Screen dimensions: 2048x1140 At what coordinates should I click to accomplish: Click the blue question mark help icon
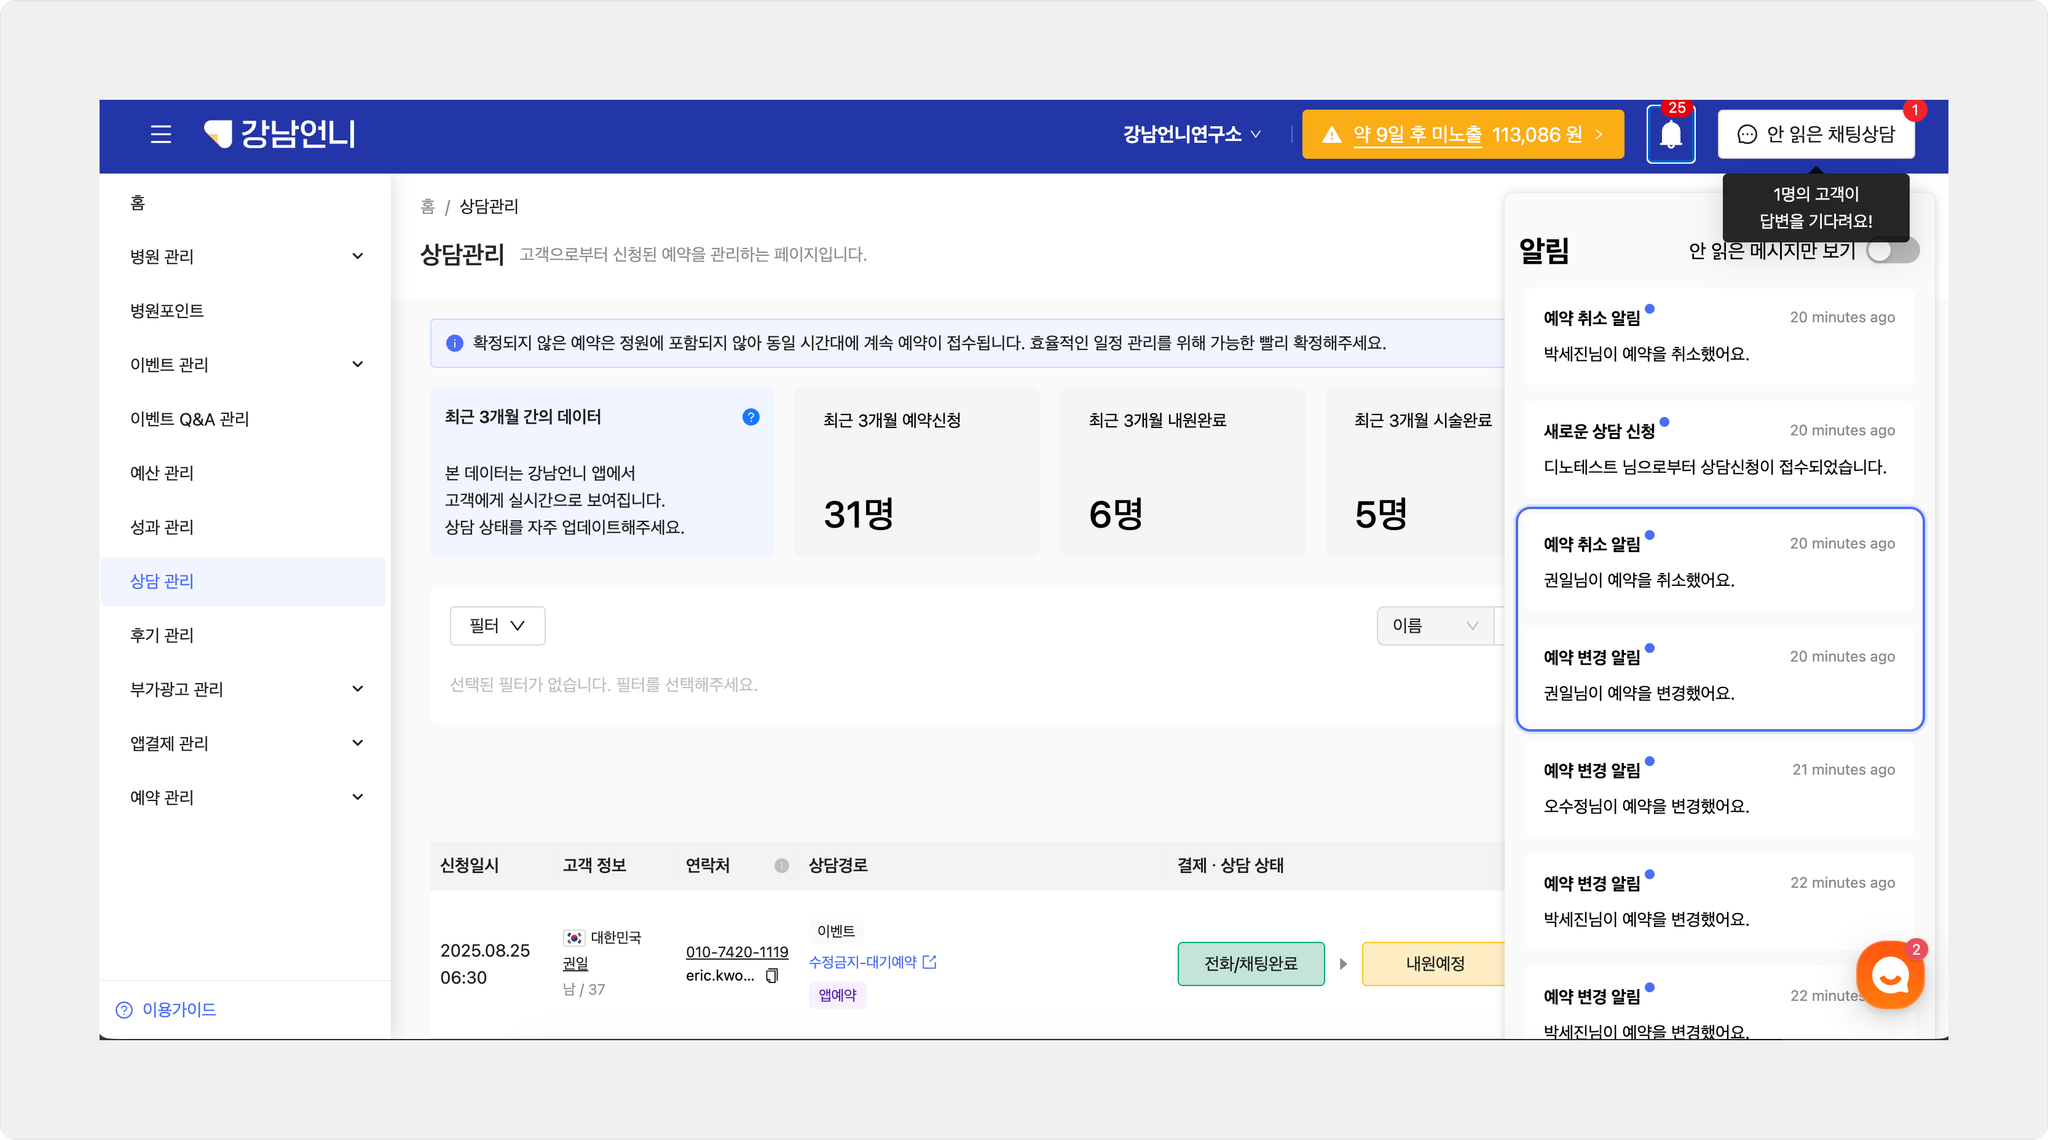pos(751,417)
